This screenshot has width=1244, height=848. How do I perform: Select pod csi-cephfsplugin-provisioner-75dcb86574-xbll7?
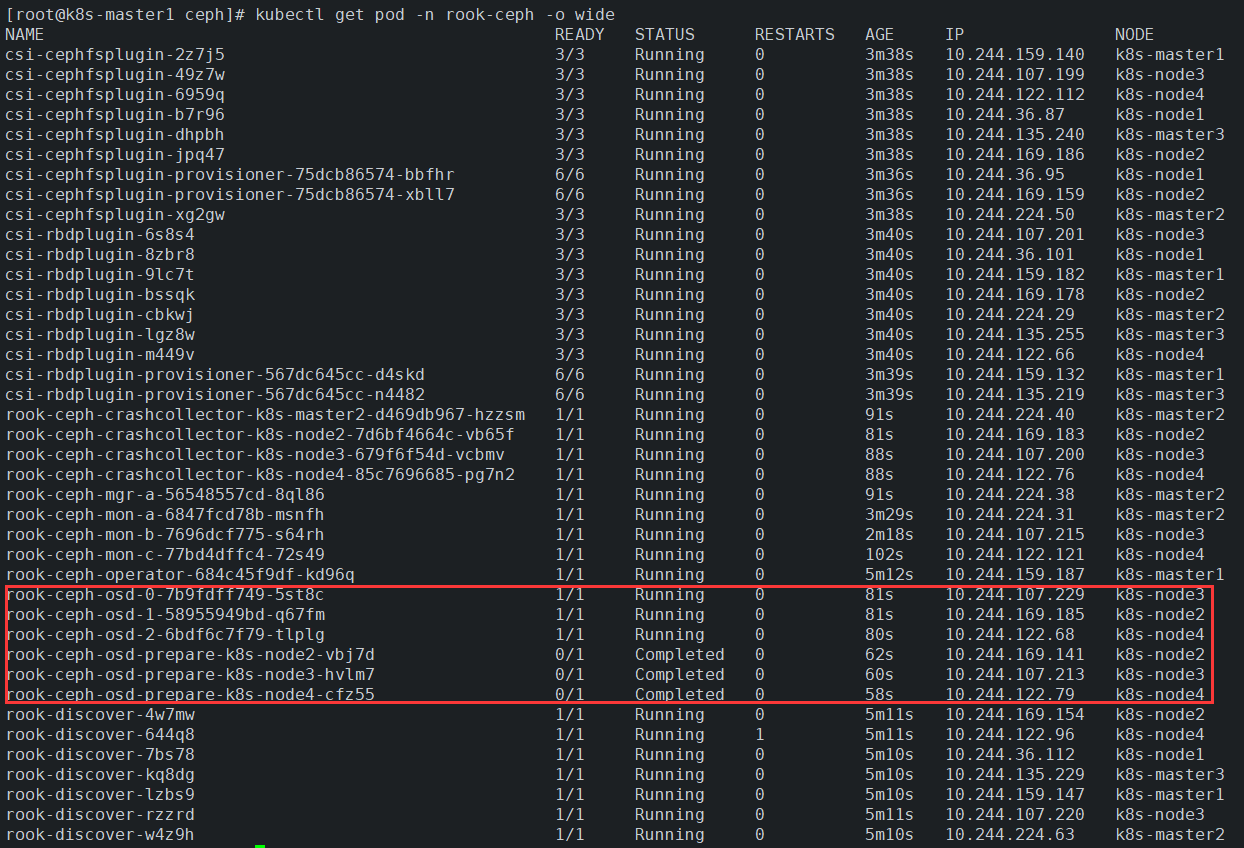click(230, 194)
